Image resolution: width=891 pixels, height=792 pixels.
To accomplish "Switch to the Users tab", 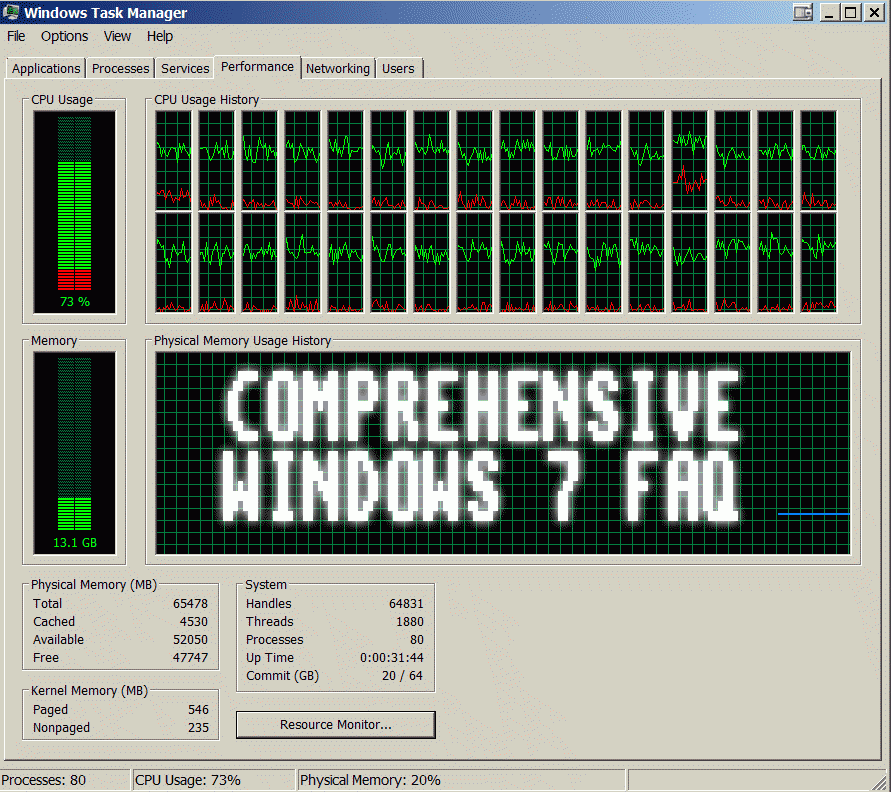I will click(x=398, y=69).
